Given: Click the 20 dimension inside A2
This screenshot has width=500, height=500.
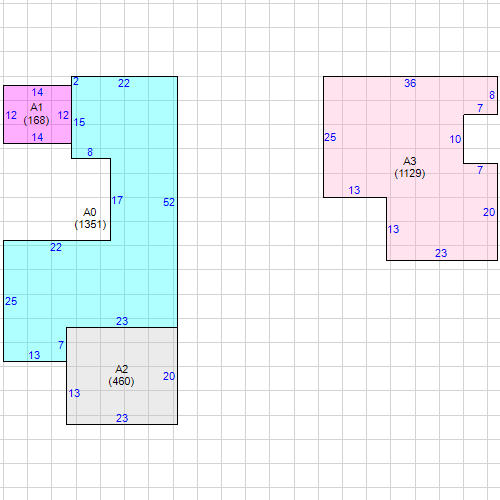Looking at the screenshot, I should click(x=169, y=376).
